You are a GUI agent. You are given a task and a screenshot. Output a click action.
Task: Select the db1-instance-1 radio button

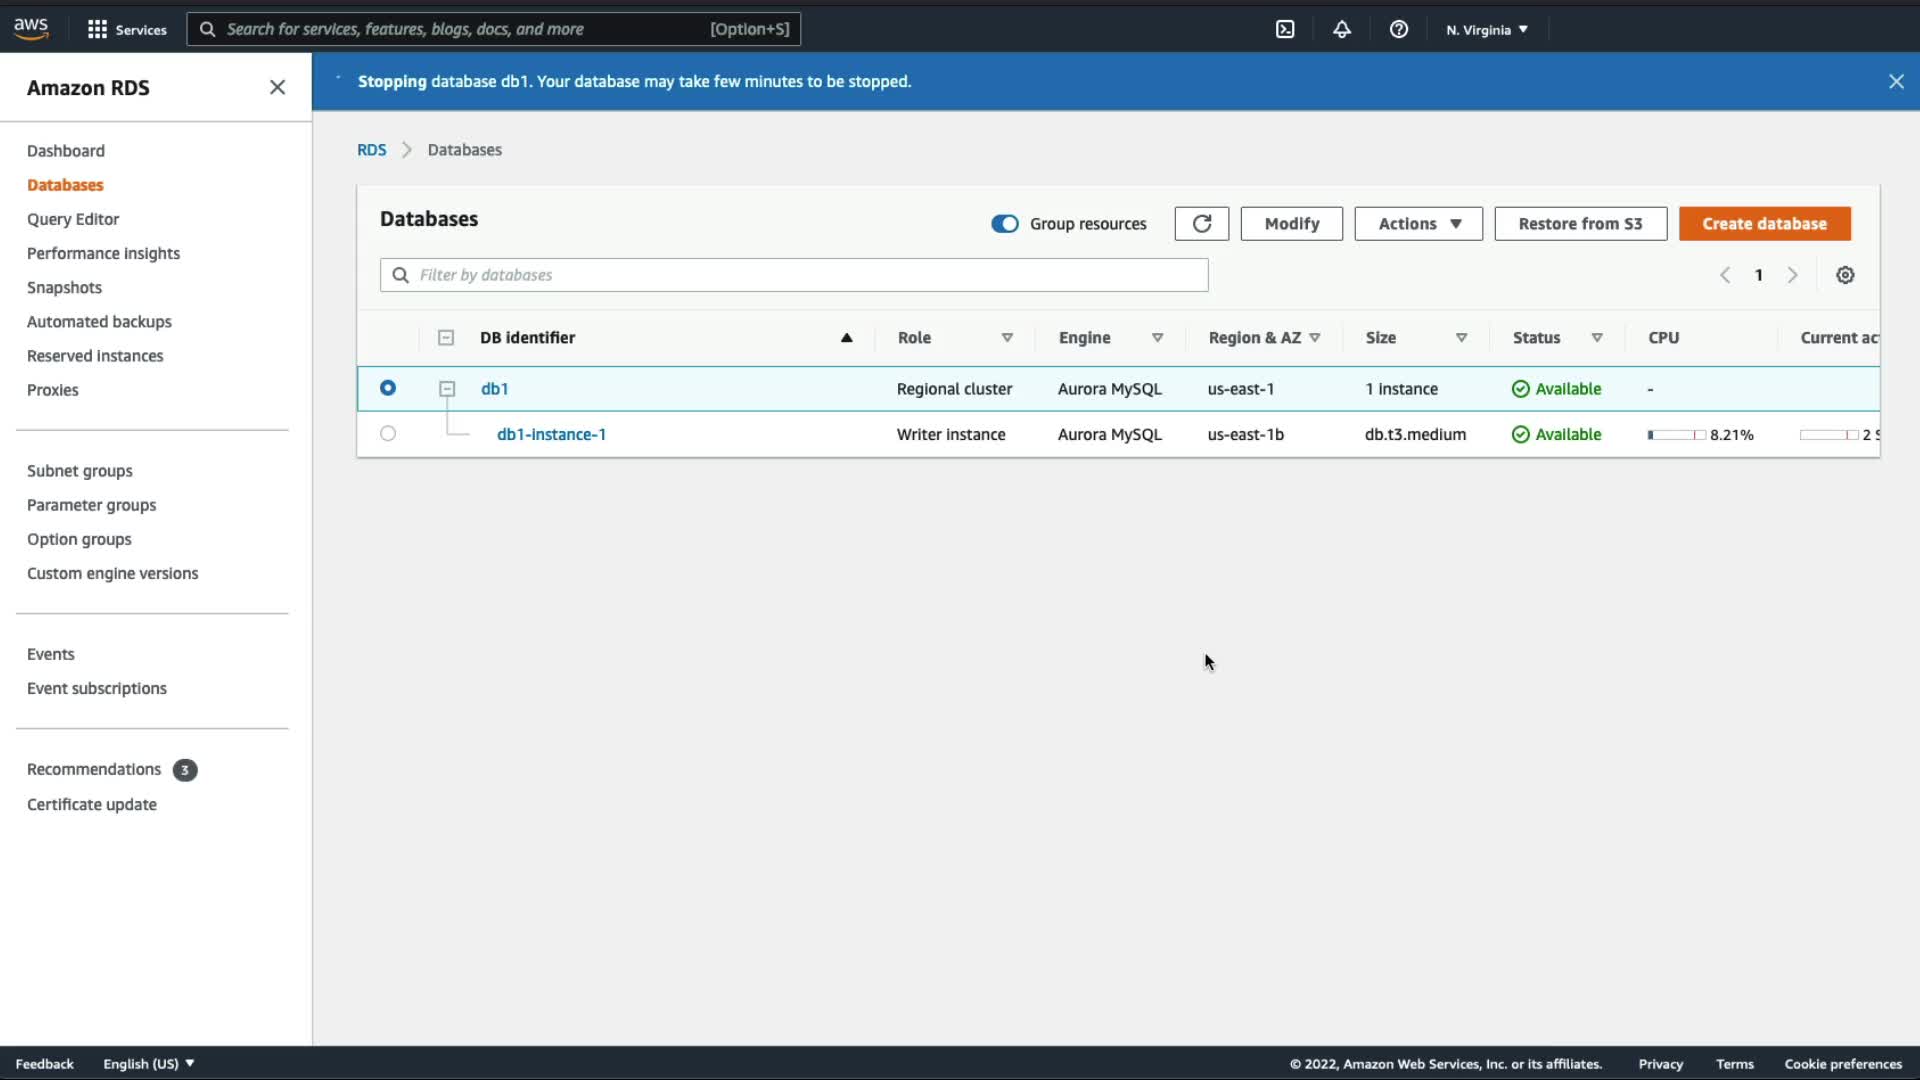click(388, 434)
